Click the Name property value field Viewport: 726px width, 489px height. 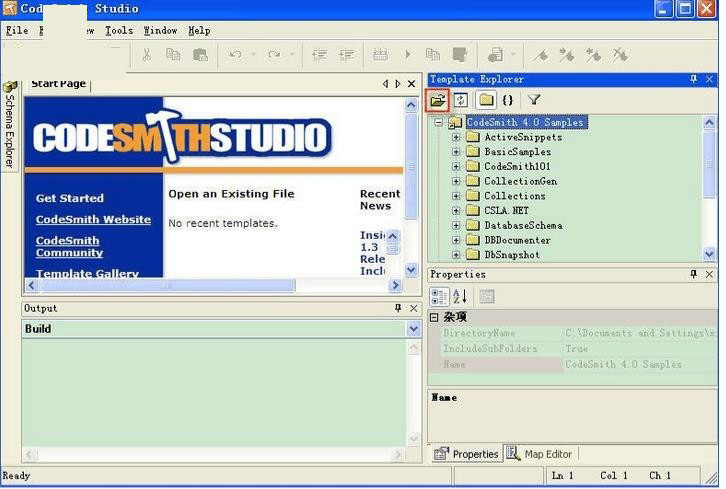pos(639,364)
